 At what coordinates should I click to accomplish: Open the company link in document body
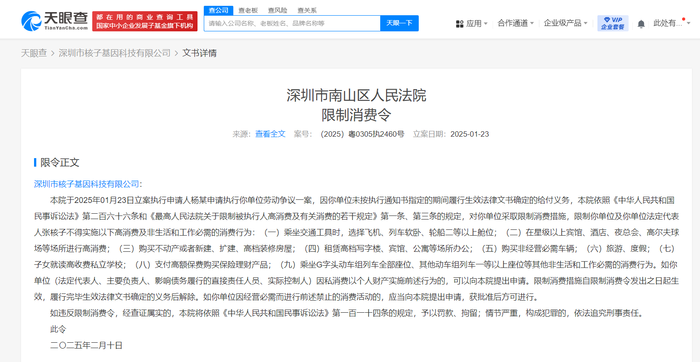[x=87, y=184]
